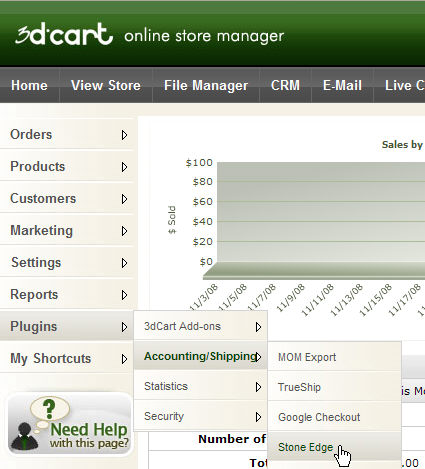Open File Manager in the top navigation
This screenshot has width=425, height=469.
click(206, 85)
